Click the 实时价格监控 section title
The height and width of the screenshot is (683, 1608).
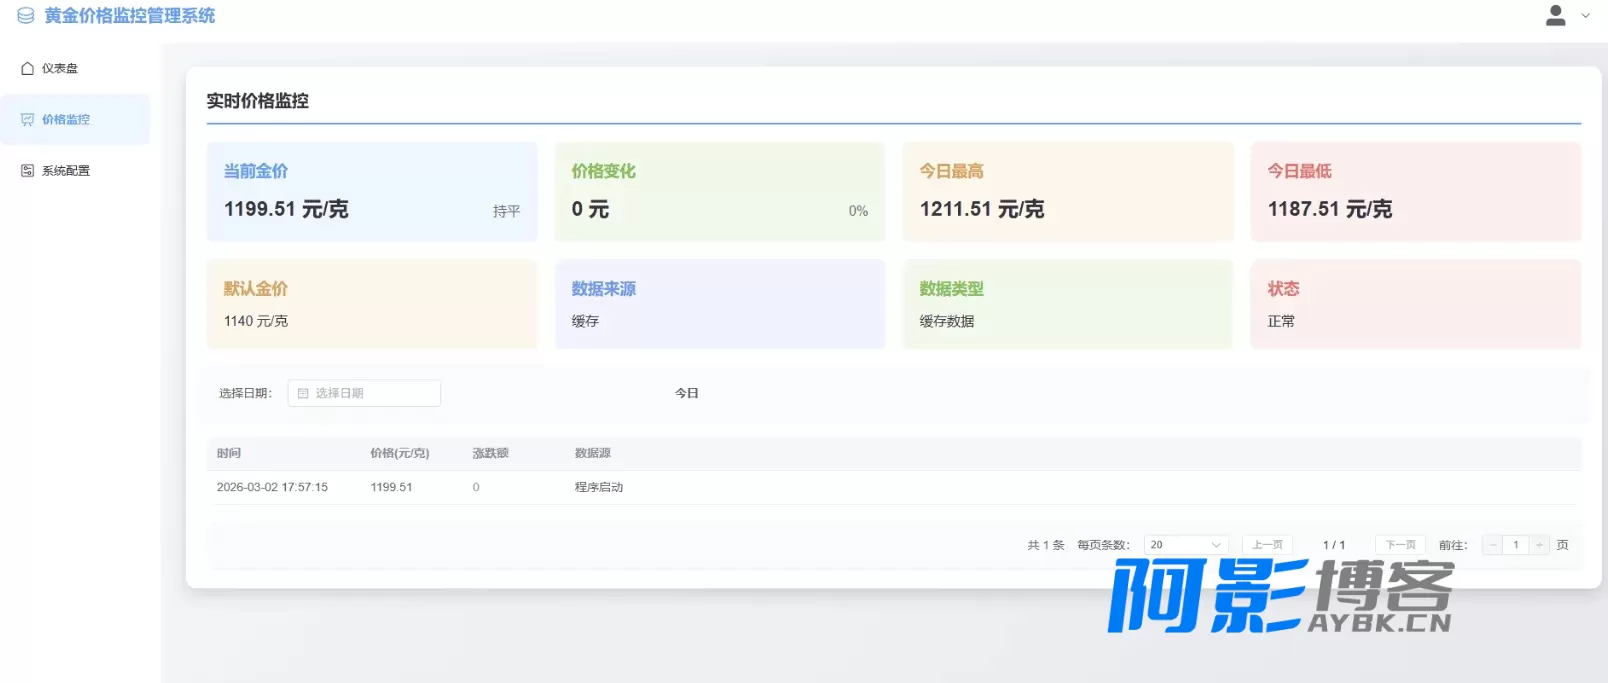258,101
